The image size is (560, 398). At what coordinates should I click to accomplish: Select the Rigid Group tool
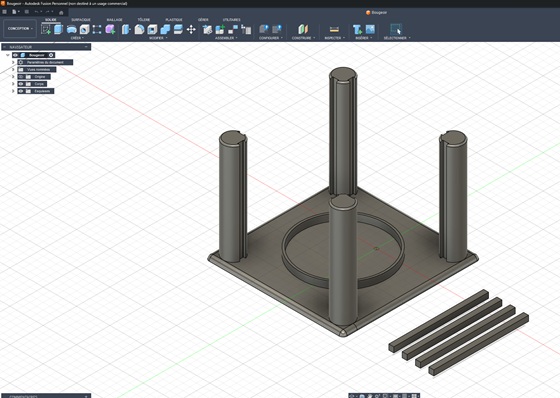tap(246, 29)
